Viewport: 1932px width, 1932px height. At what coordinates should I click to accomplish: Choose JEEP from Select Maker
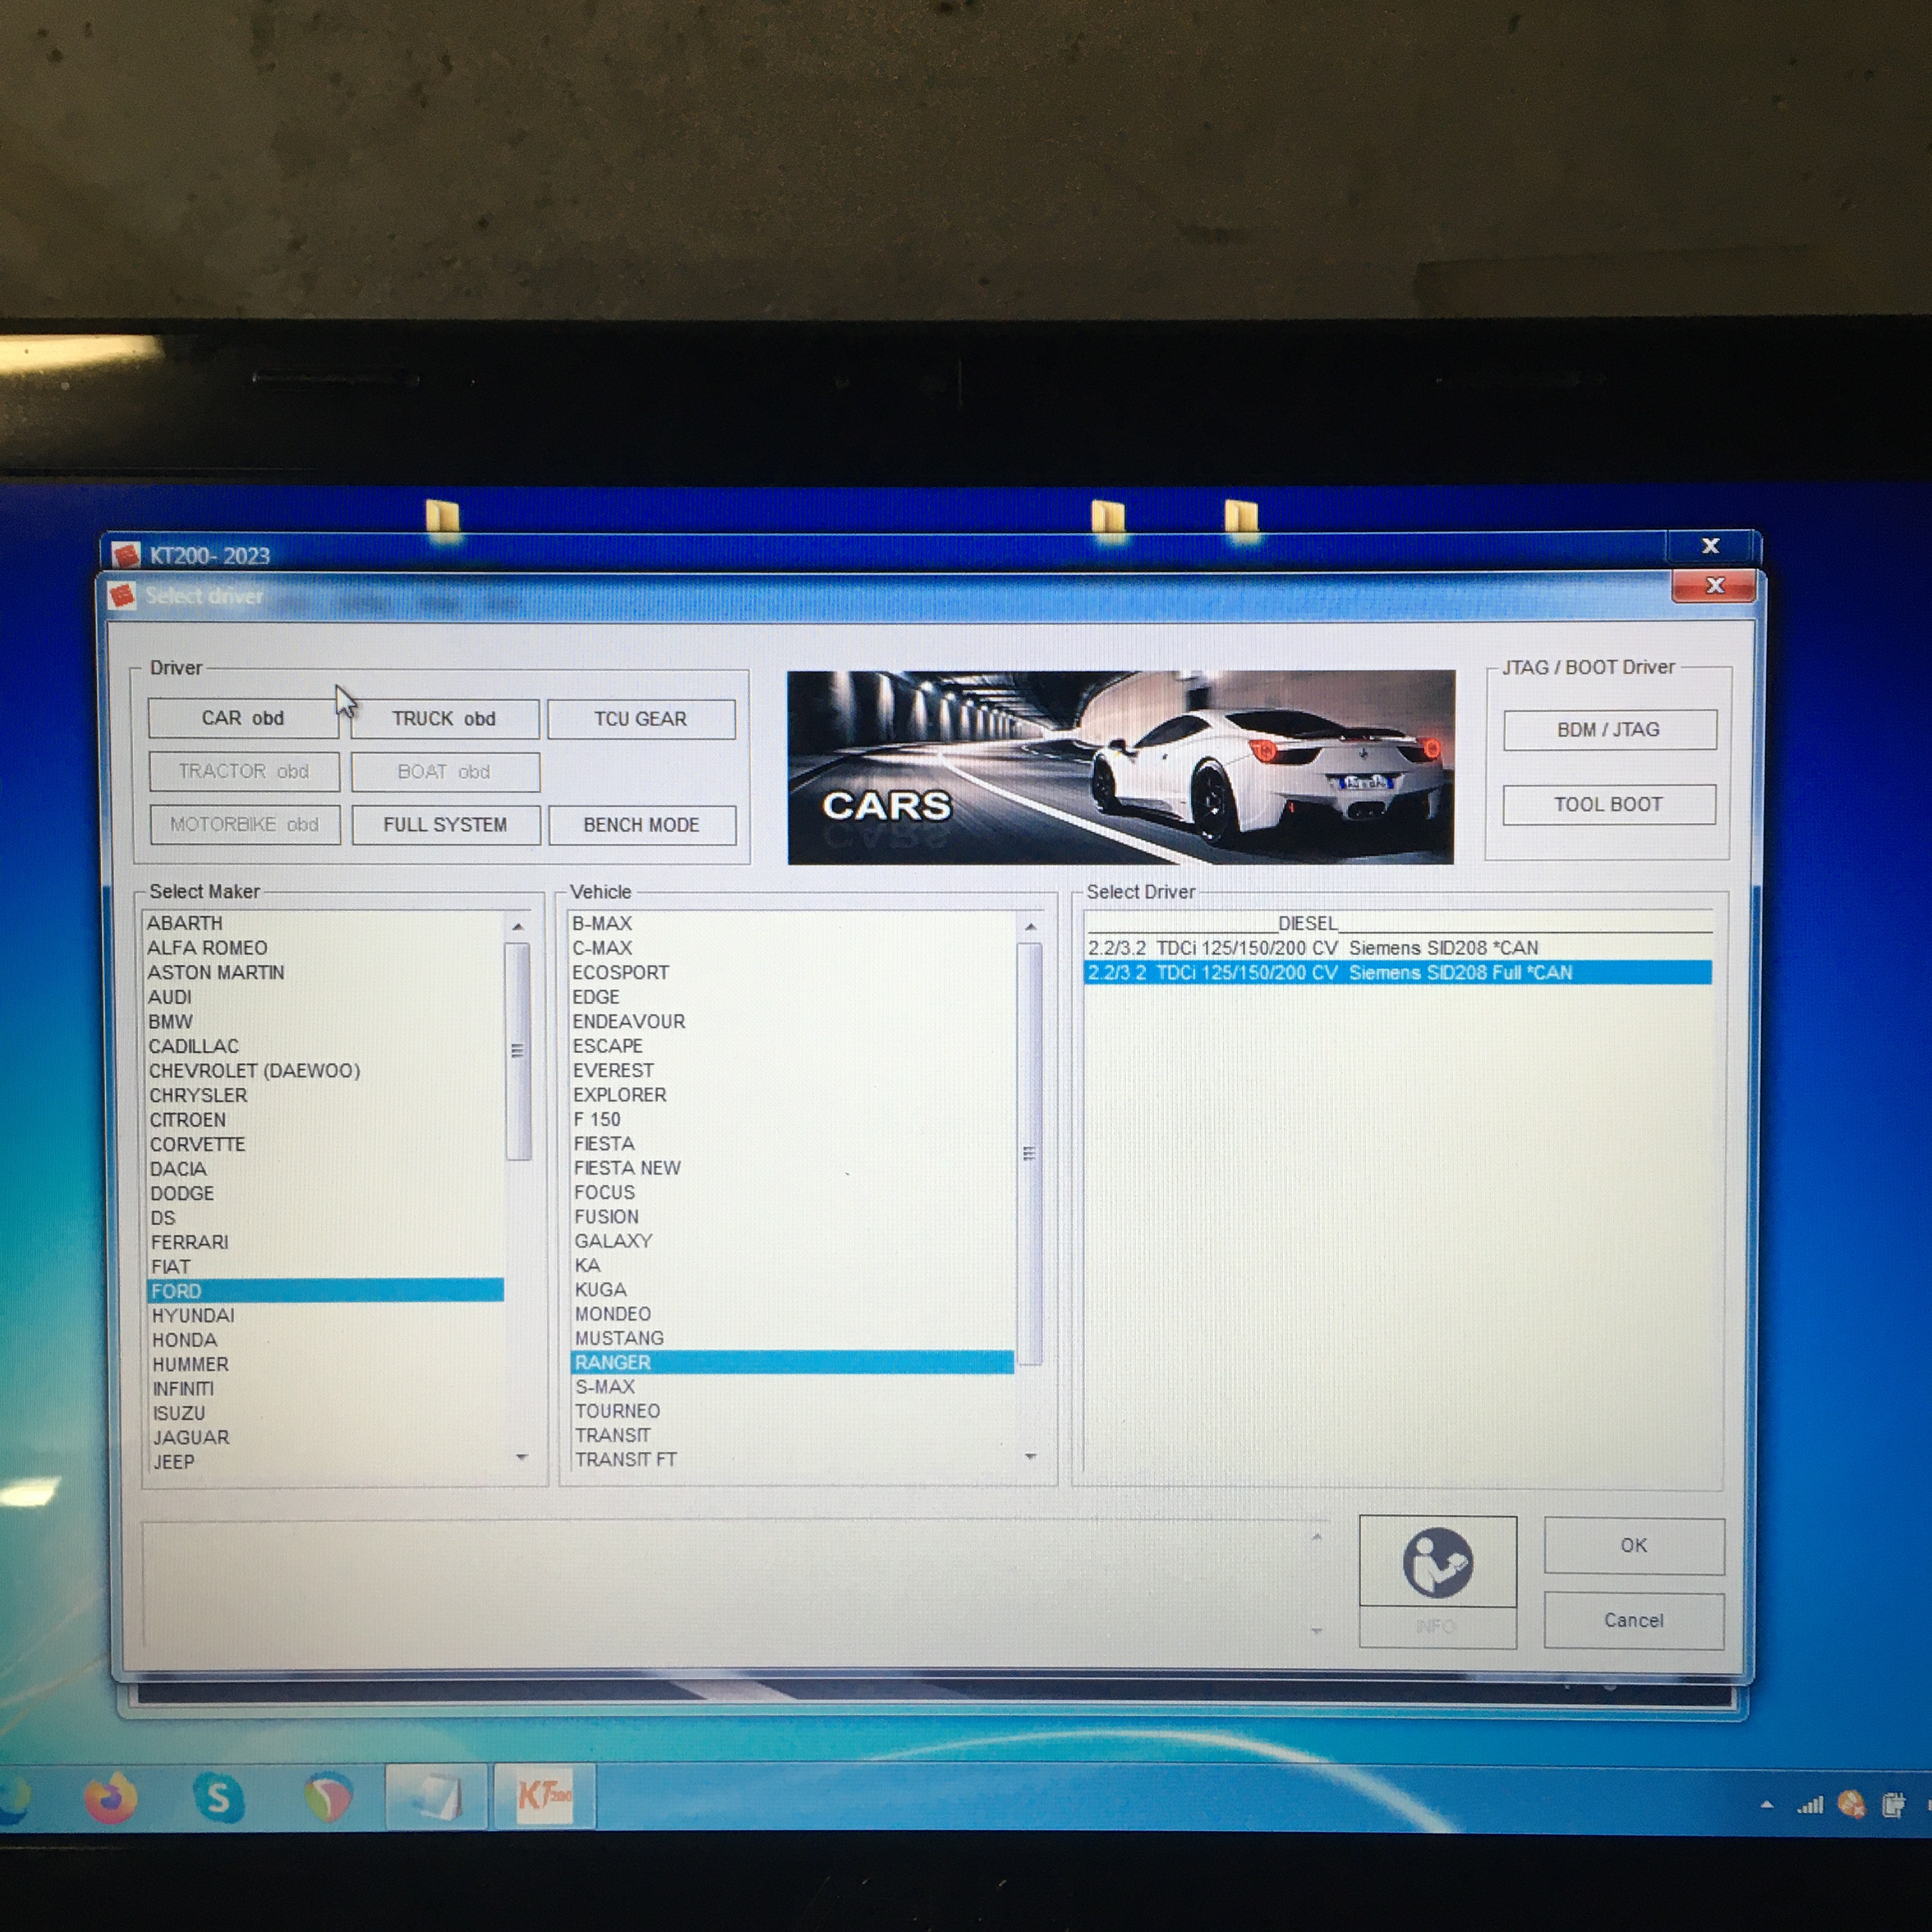pos(174,1462)
